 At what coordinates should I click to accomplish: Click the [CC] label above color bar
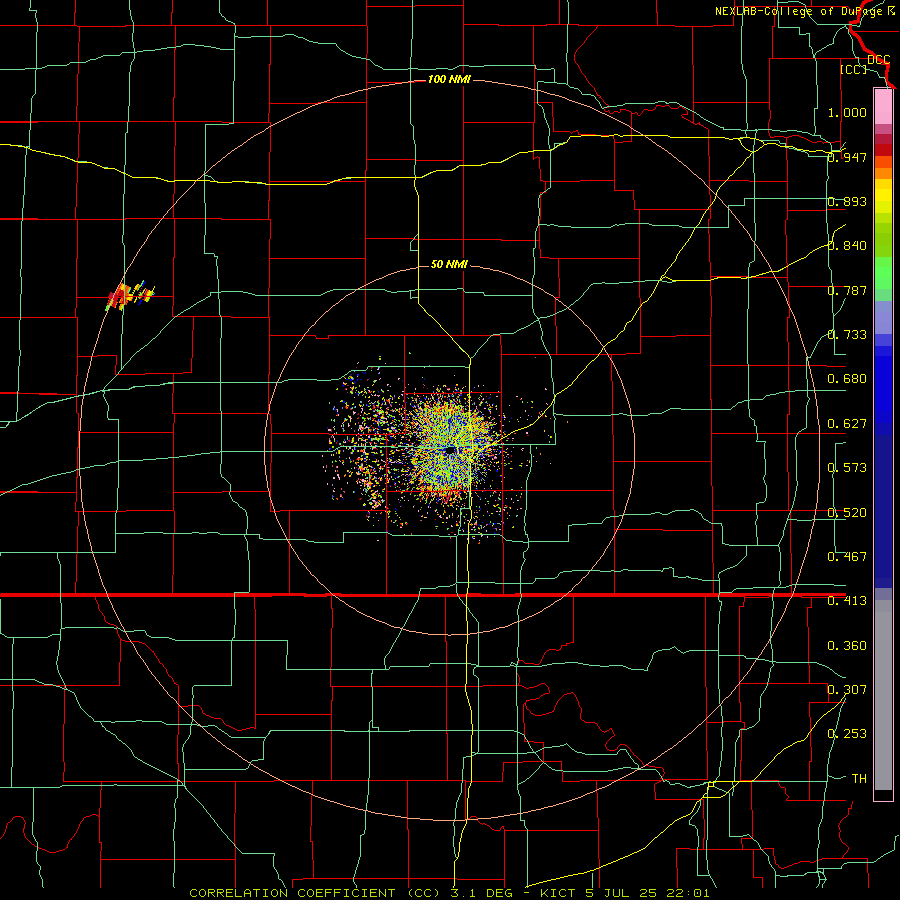(853, 69)
